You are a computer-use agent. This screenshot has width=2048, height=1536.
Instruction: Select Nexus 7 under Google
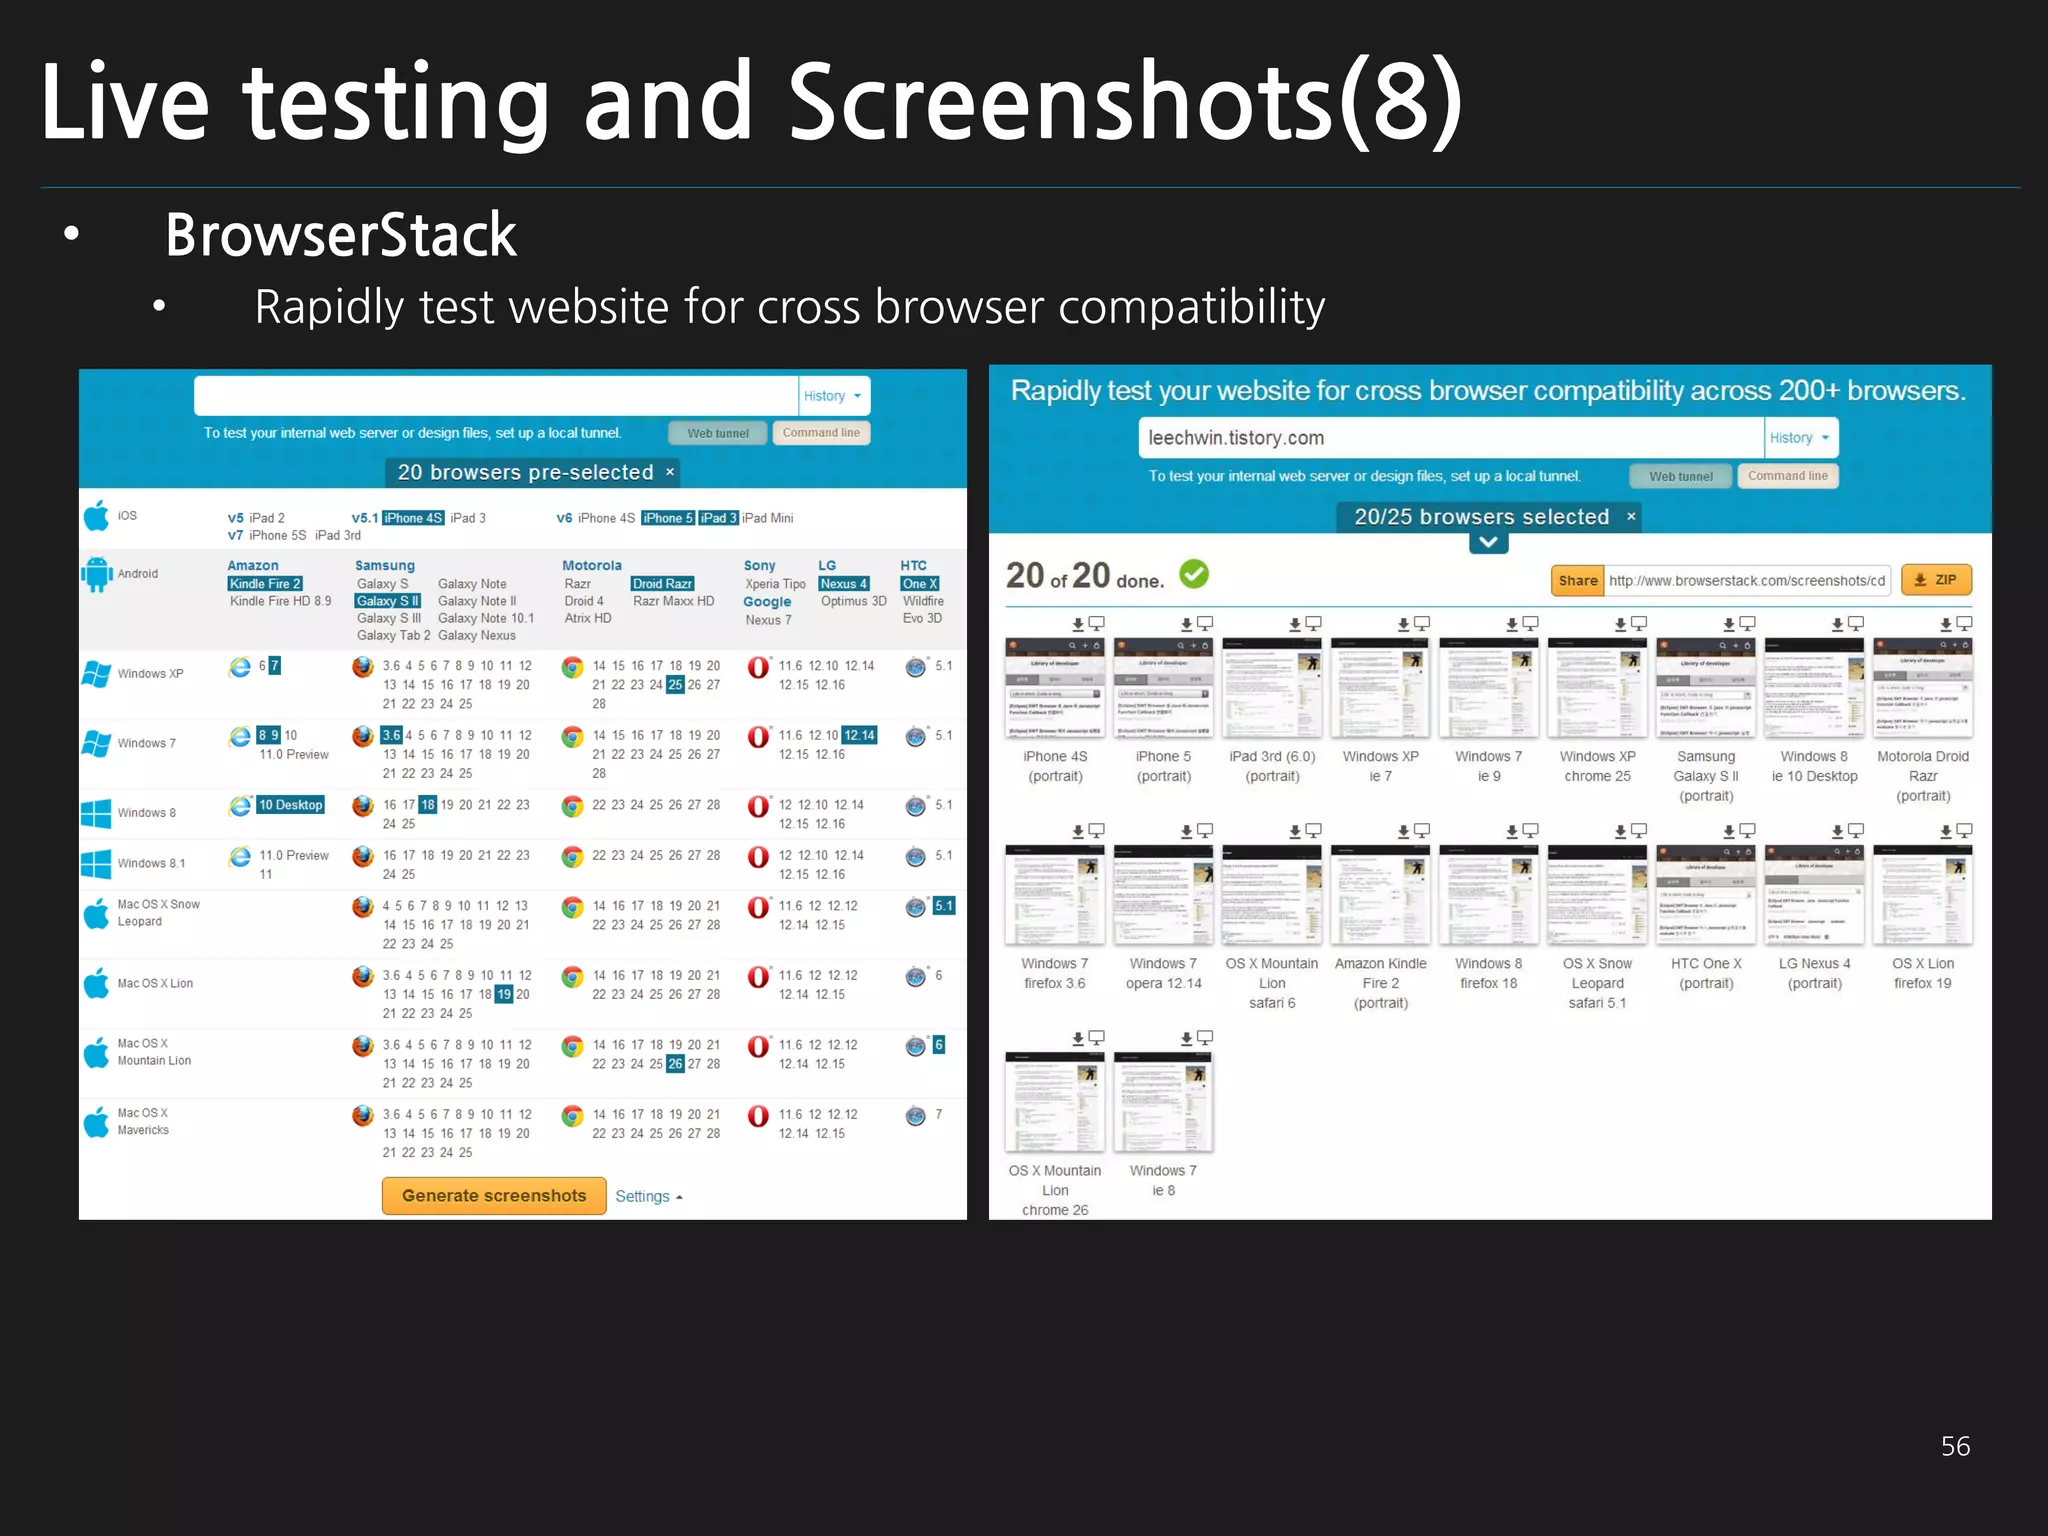768,620
